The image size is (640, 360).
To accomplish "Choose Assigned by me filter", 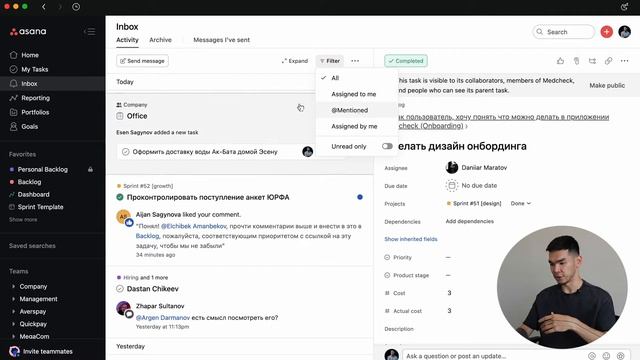I will 357,126.
